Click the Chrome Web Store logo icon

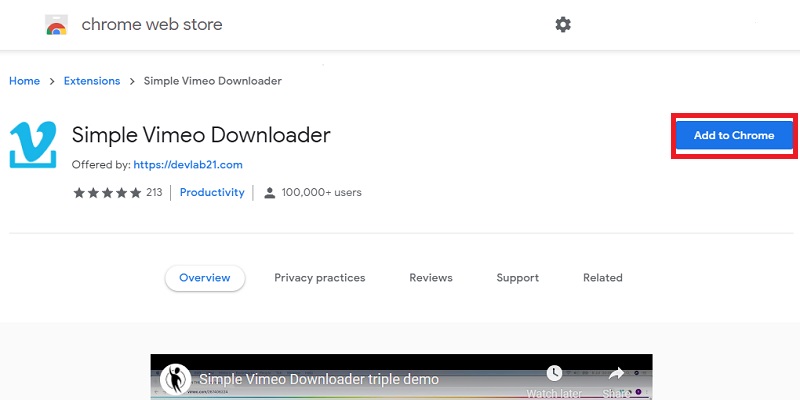pyautogui.click(x=57, y=24)
